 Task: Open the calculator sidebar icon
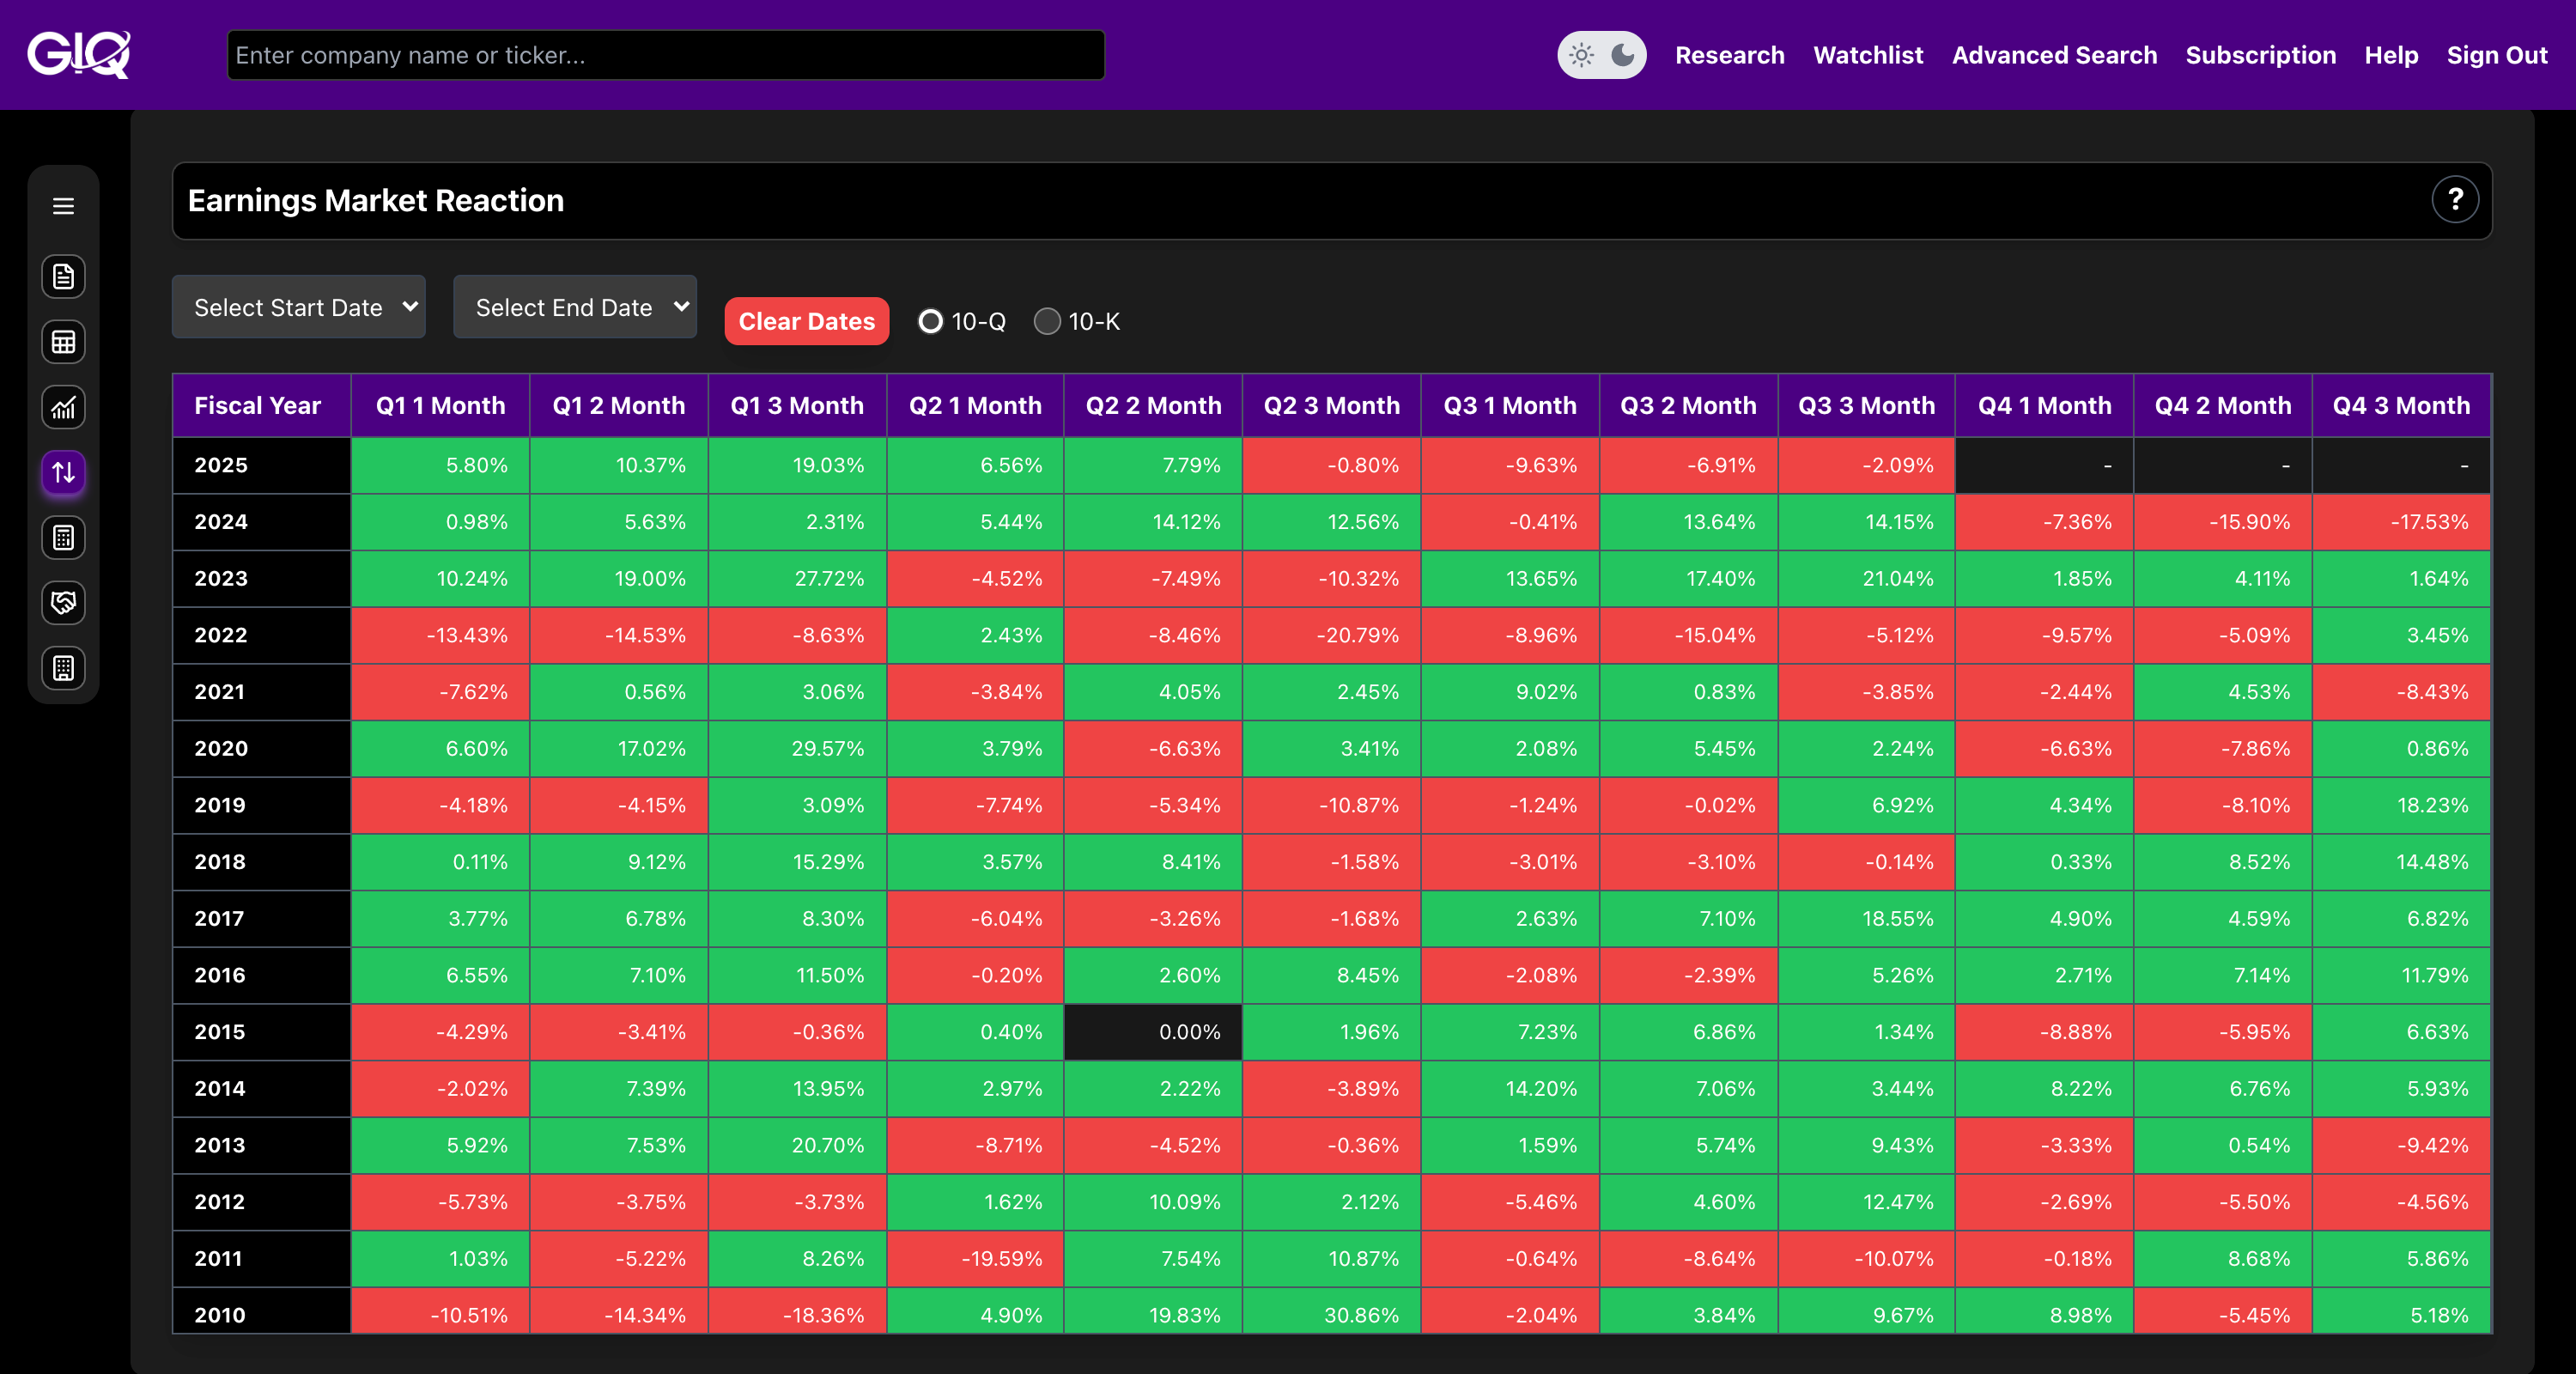point(63,538)
